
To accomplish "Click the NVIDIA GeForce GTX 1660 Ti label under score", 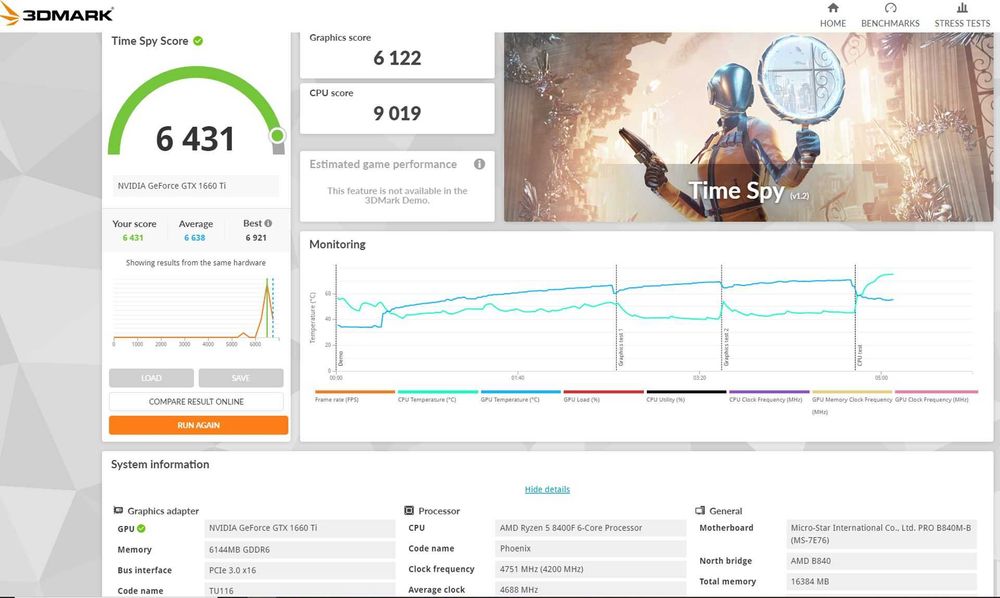I will pos(196,186).
